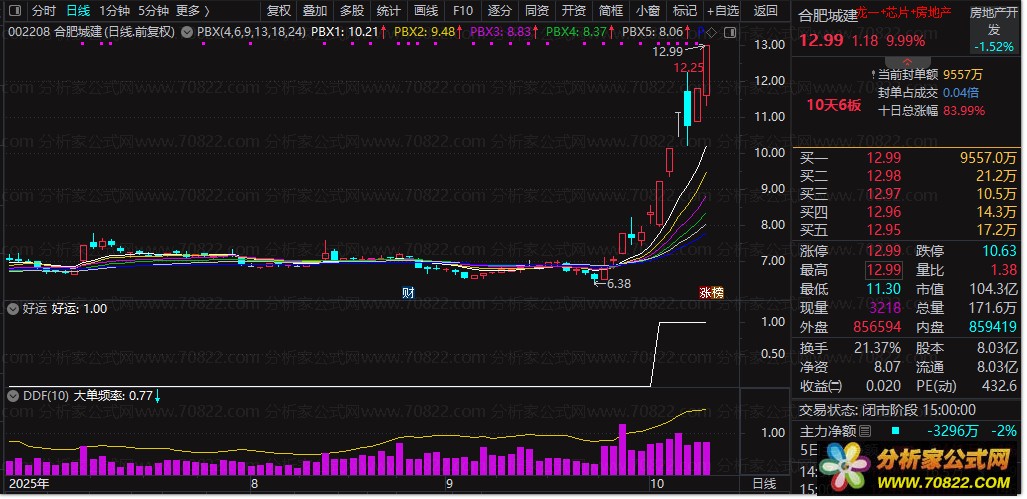Click the 同资 toolbar button
Screen dimensions: 1027x499
(536, 10)
